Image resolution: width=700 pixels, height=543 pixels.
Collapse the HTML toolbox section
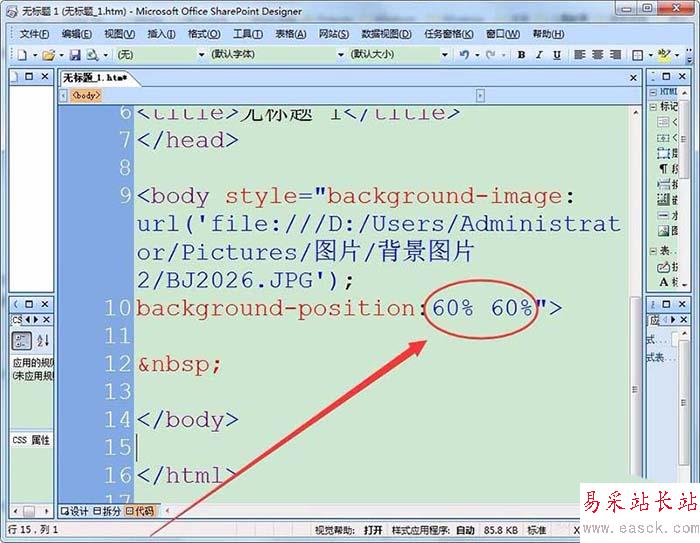[653, 92]
